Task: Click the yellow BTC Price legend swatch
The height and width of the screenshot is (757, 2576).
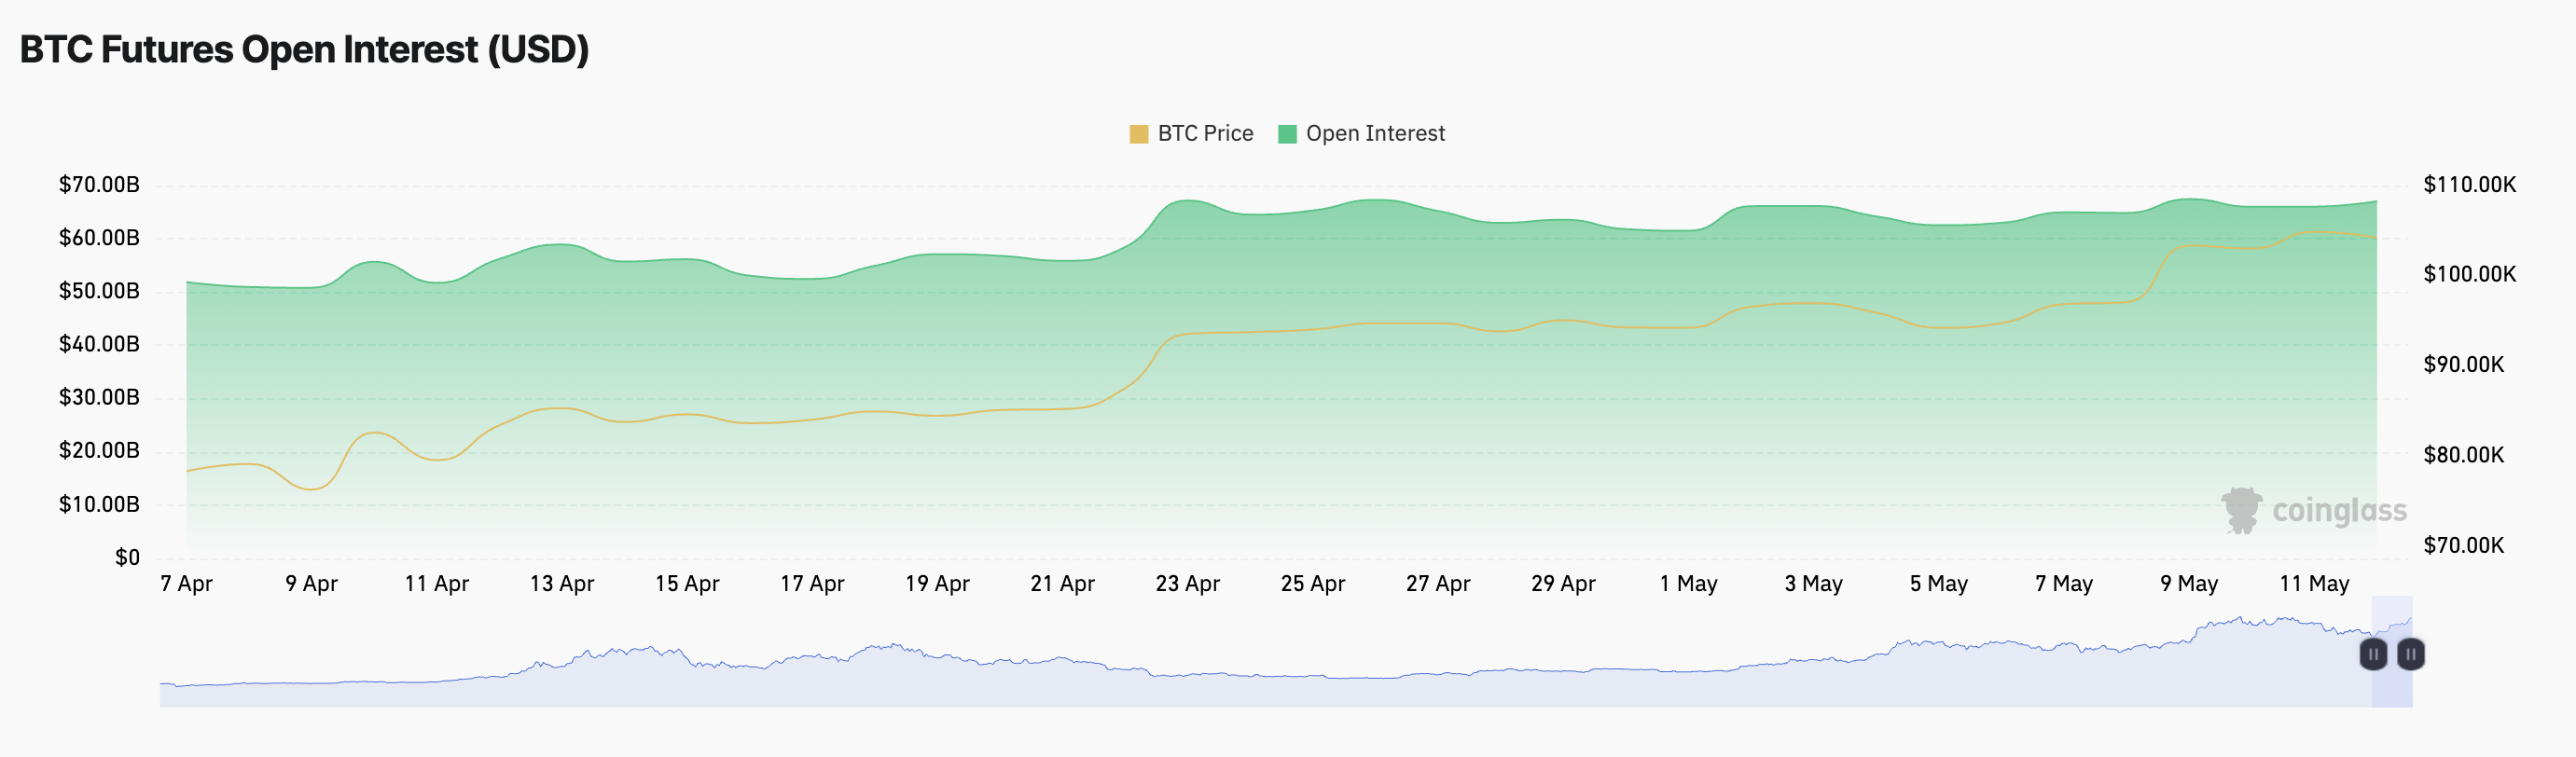Action: [1138, 134]
